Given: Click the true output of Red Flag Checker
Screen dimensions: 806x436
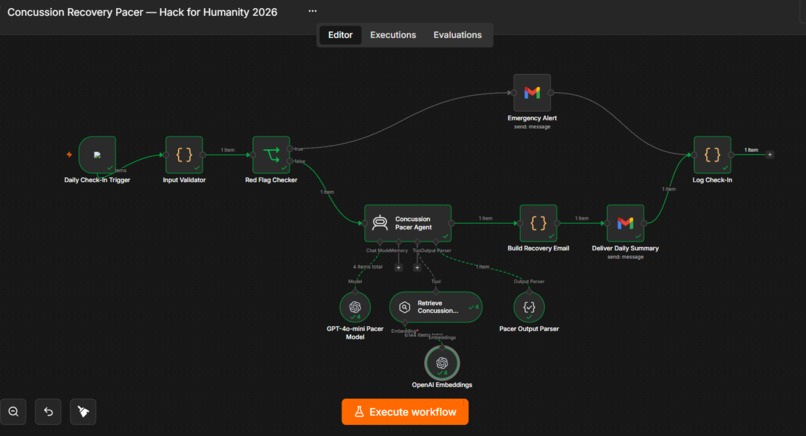Looking at the screenshot, I should [290, 149].
